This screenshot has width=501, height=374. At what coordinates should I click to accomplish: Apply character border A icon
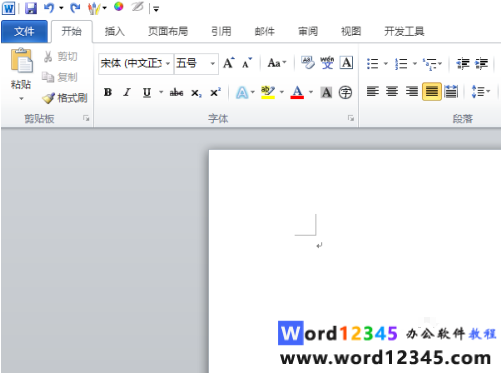coord(346,62)
